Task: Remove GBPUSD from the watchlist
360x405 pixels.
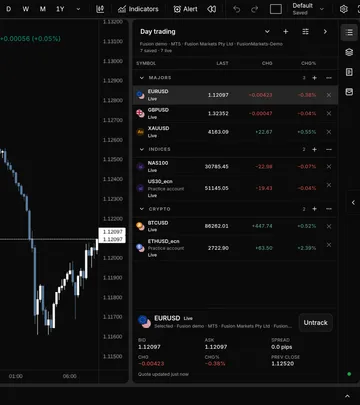Action: pos(329,113)
